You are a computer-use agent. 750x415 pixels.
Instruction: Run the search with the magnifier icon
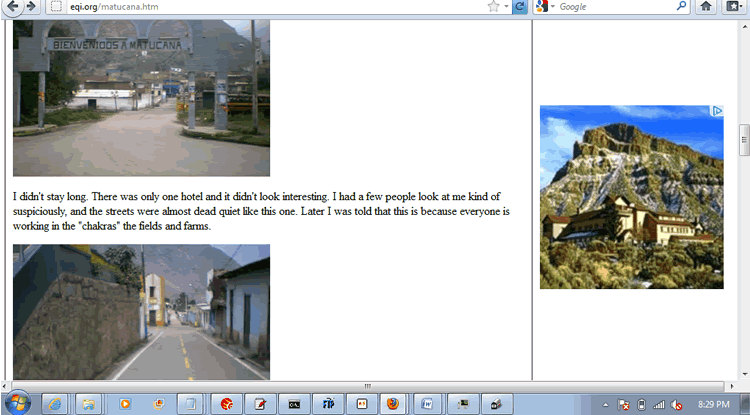pyautogui.click(x=681, y=6)
